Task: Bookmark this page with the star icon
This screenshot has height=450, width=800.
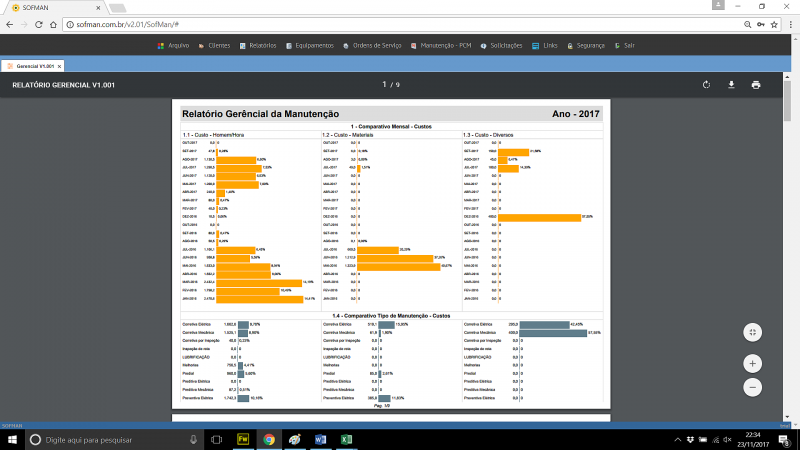Action: tap(767, 22)
